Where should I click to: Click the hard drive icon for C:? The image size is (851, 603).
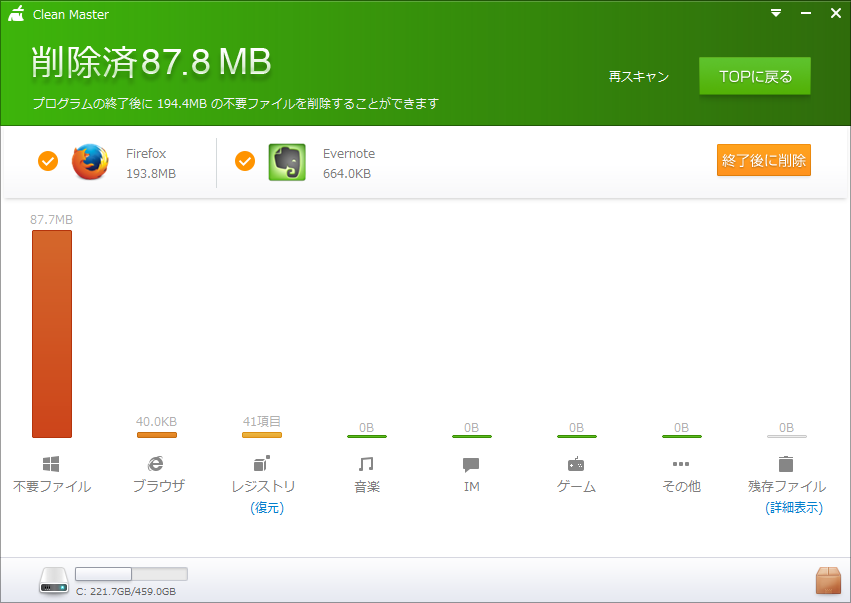click(53, 580)
